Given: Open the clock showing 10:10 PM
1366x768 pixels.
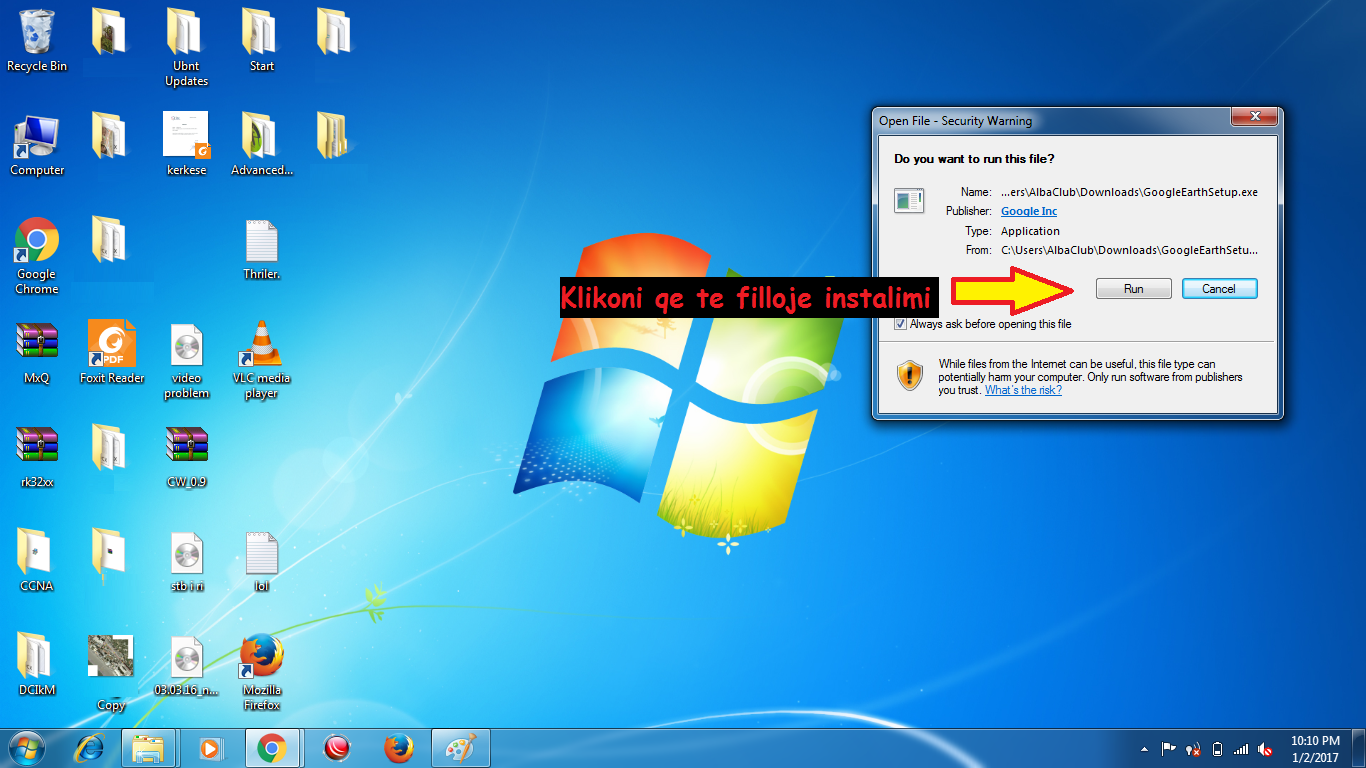Looking at the screenshot, I should (1315, 749).
